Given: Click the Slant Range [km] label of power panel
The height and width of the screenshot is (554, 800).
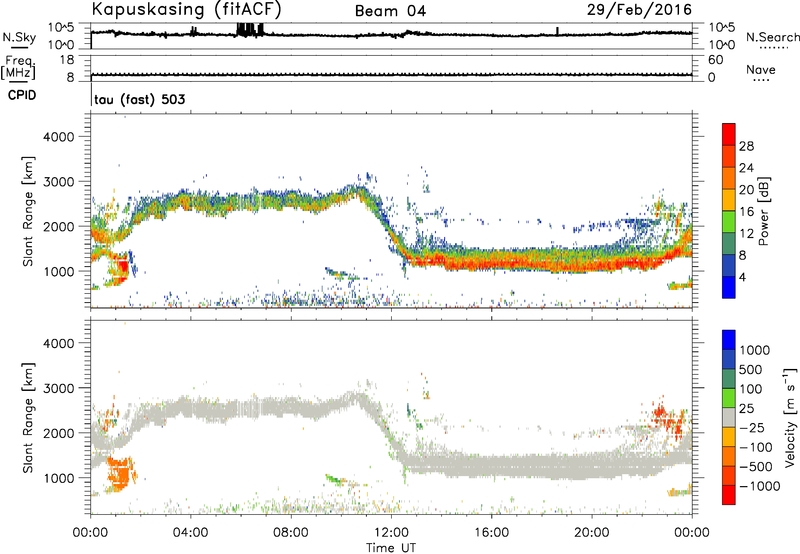Looking at the screenshot, I should [x=28, y=211].
